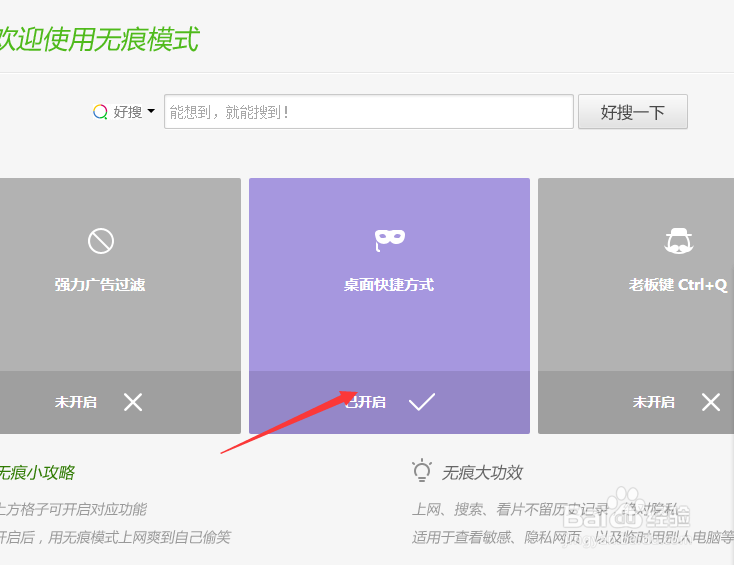Click the 上网、搜索、看片不留历史记录 line

pyautogui.click(x=510, y=509)
